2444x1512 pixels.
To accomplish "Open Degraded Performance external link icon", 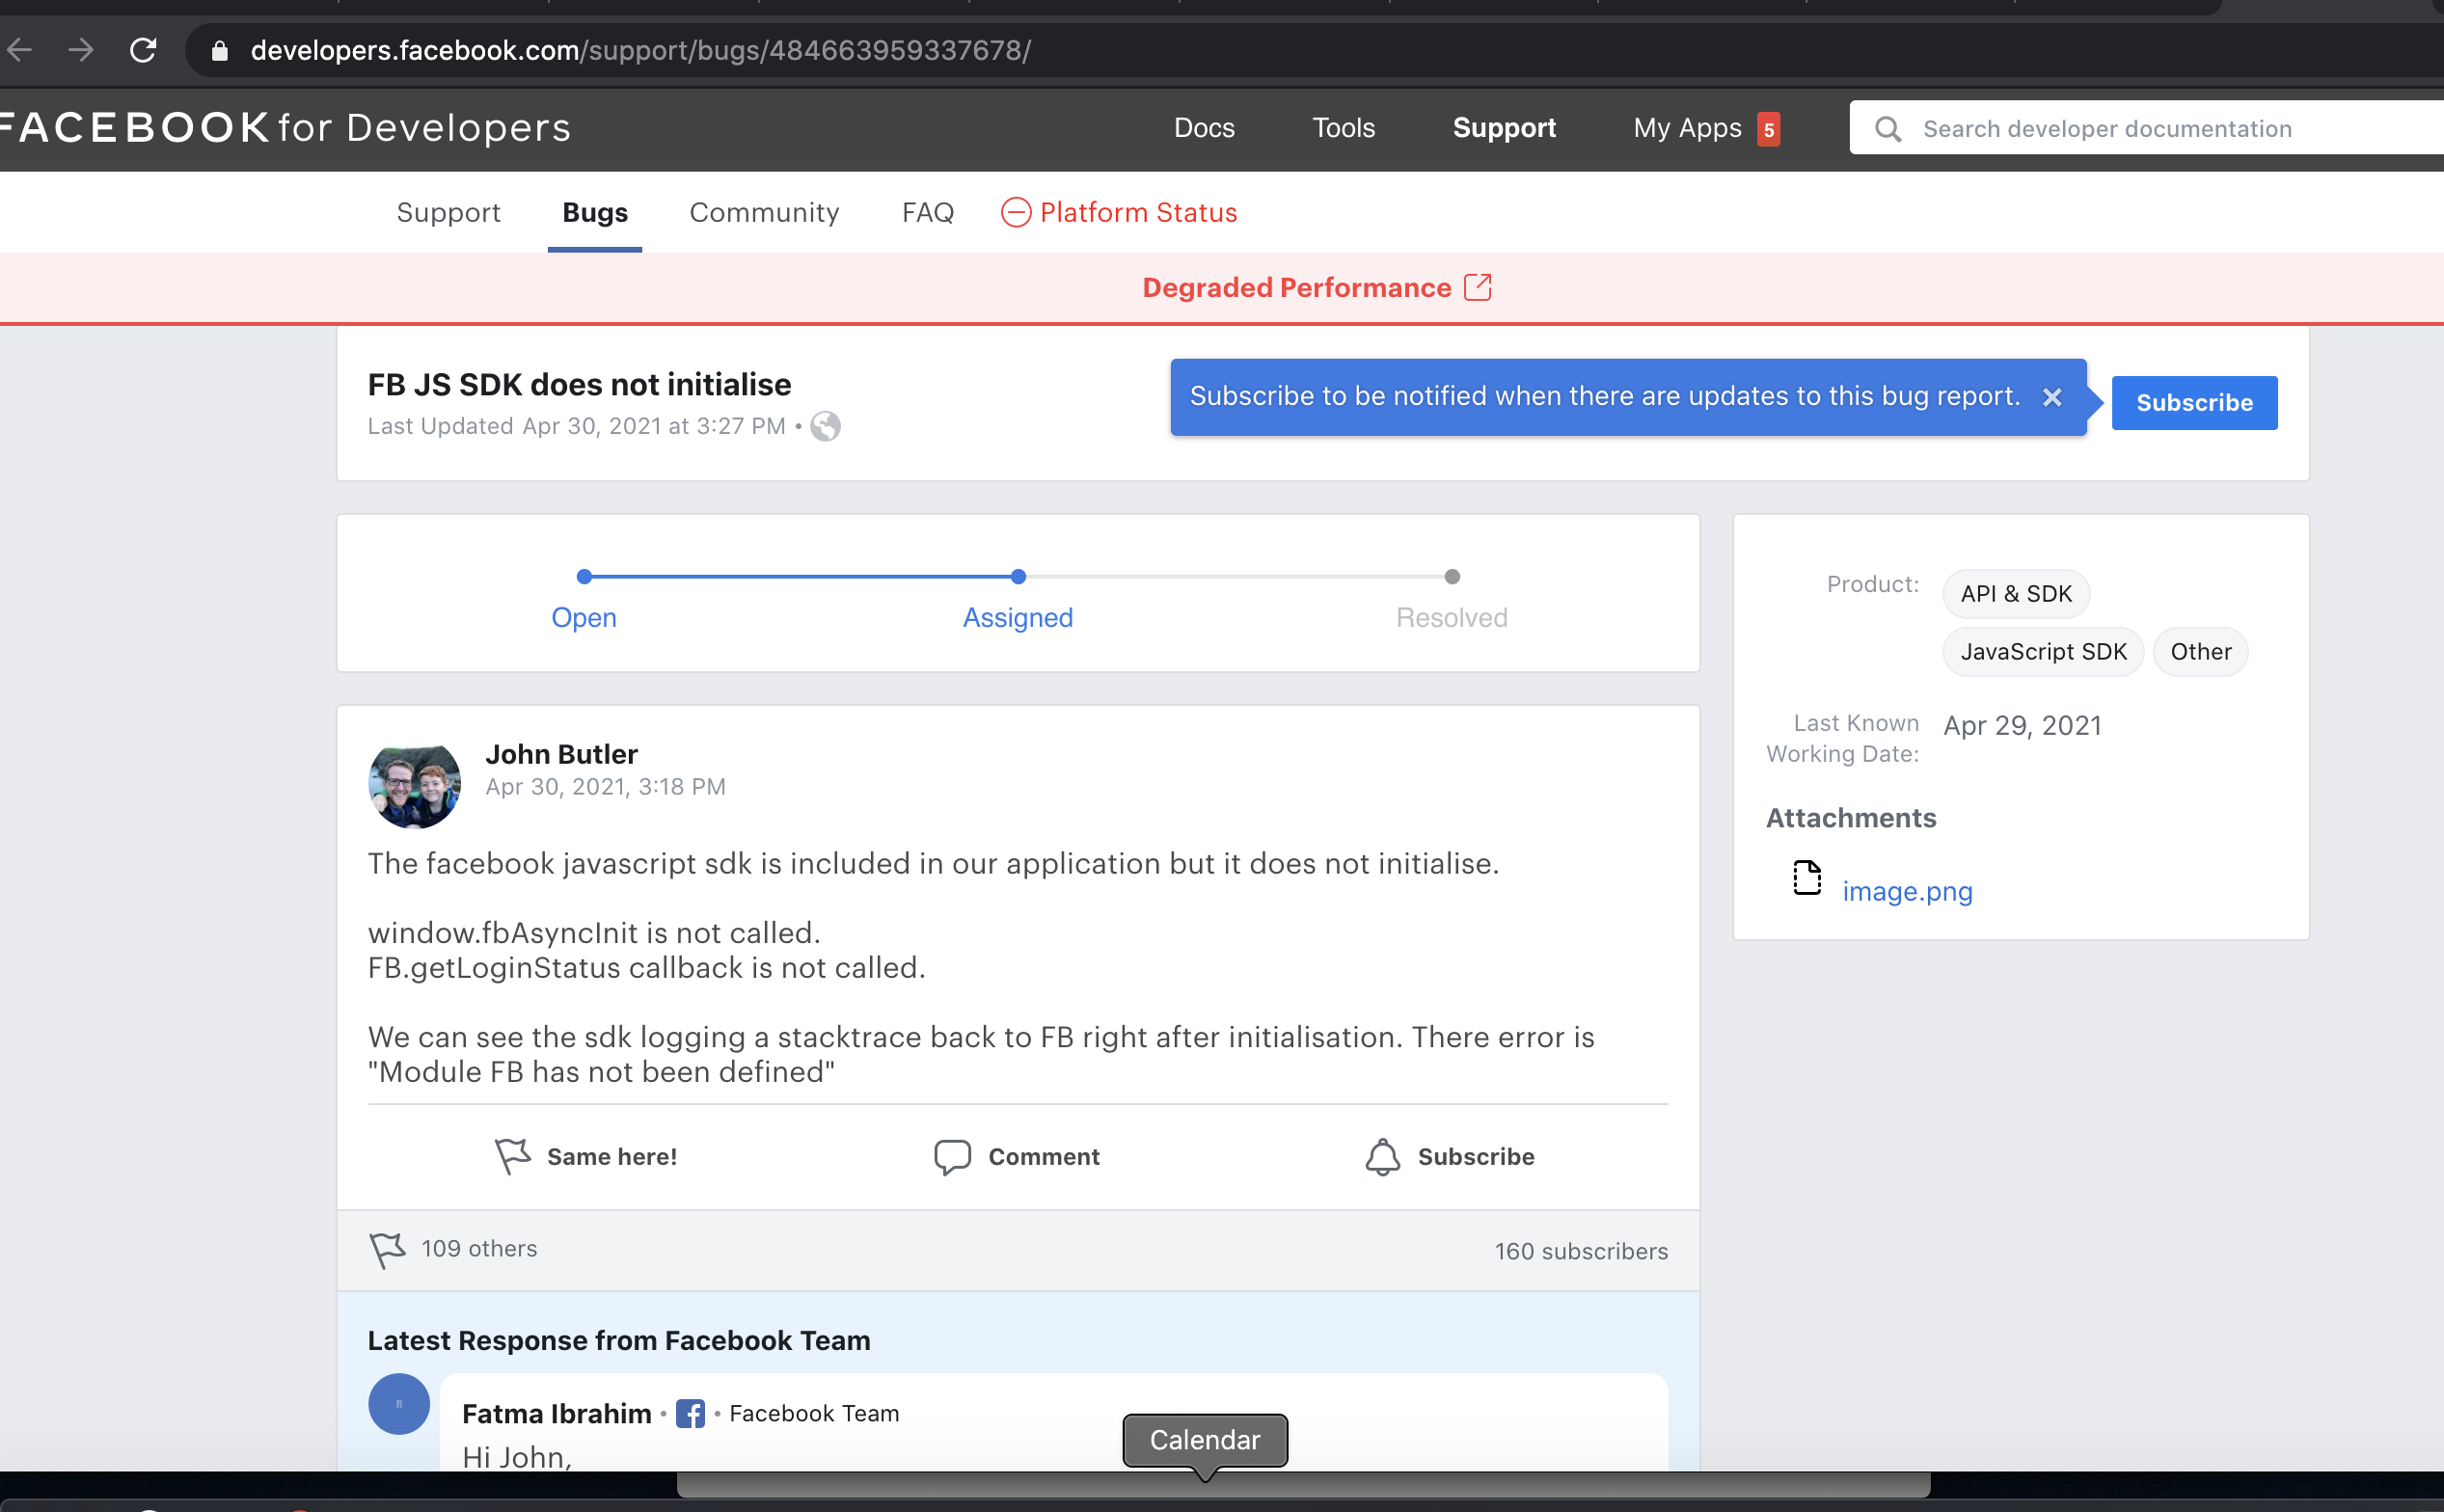I will (1477, 288).
